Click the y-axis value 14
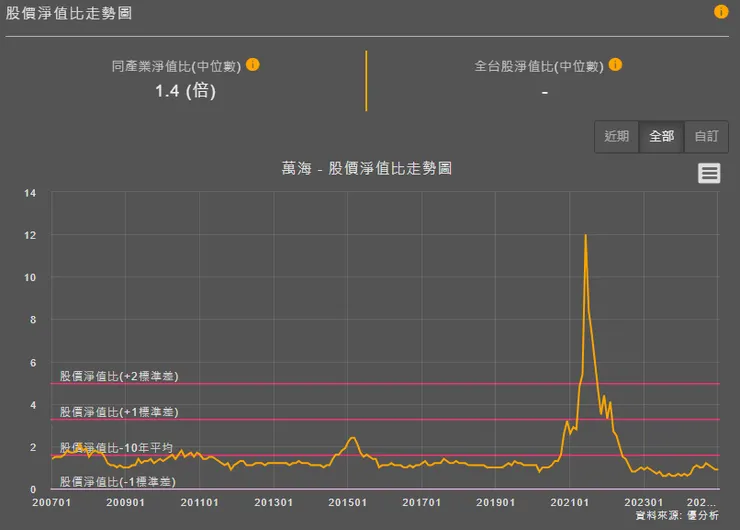Viewport: 740px width, 530px height. point(30,193)
